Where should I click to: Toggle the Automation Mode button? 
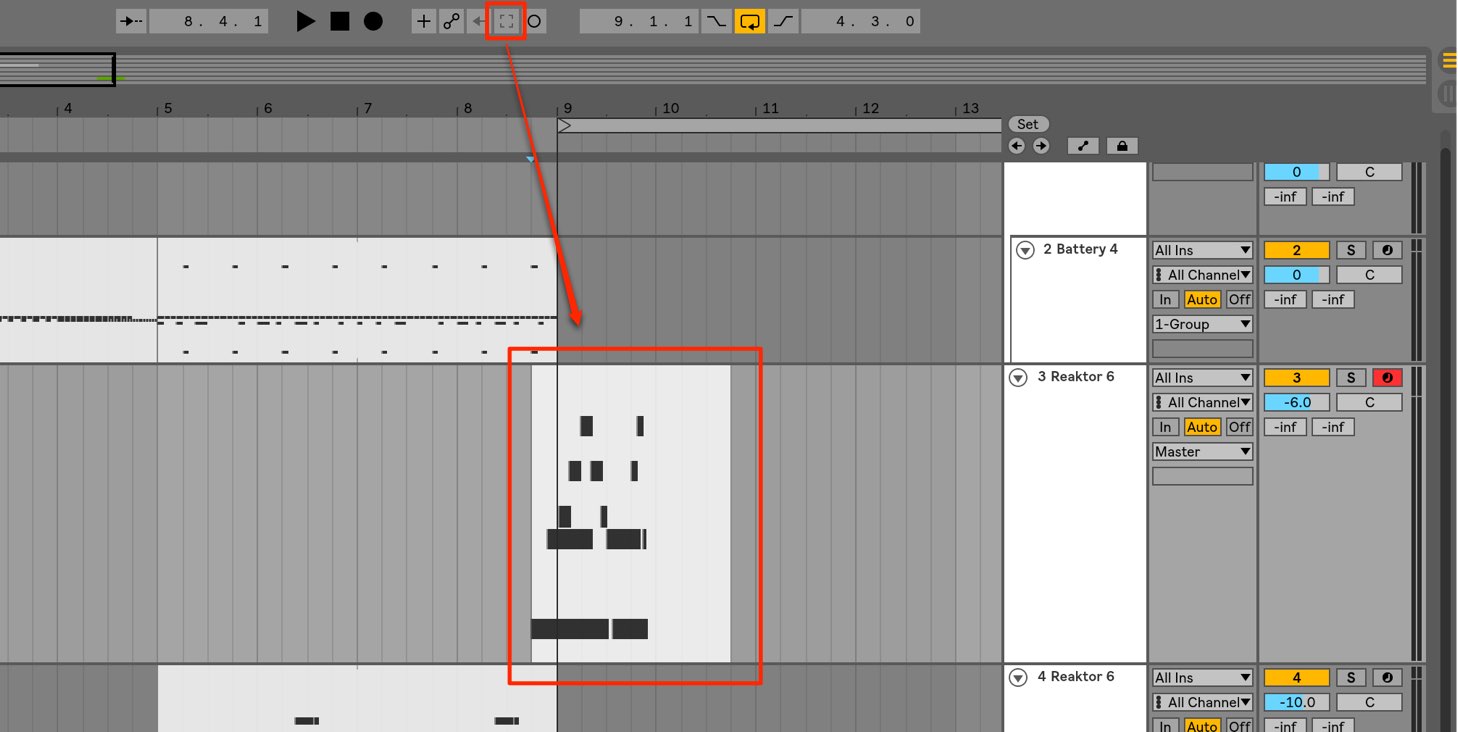(1083, 146)
